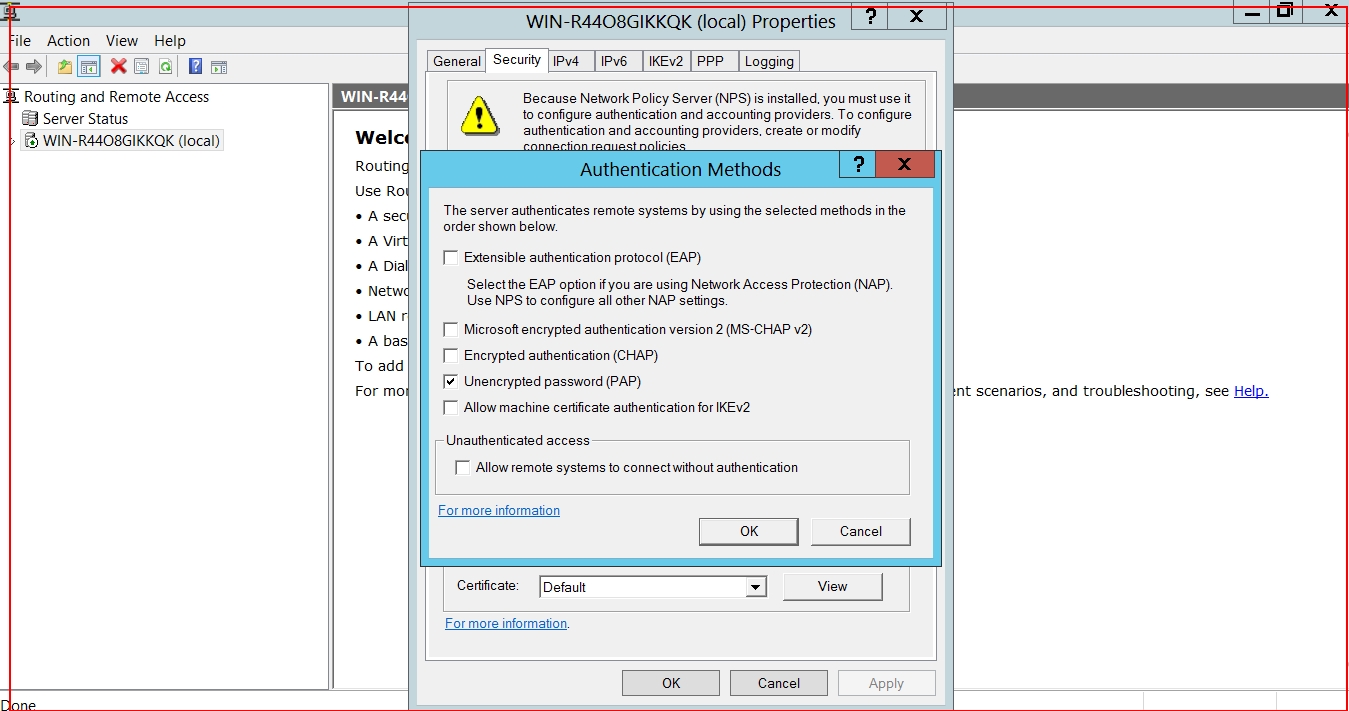Check Allow remote systems to connect without authentication
Viewport: 1349px width, 711px height.
463,468
